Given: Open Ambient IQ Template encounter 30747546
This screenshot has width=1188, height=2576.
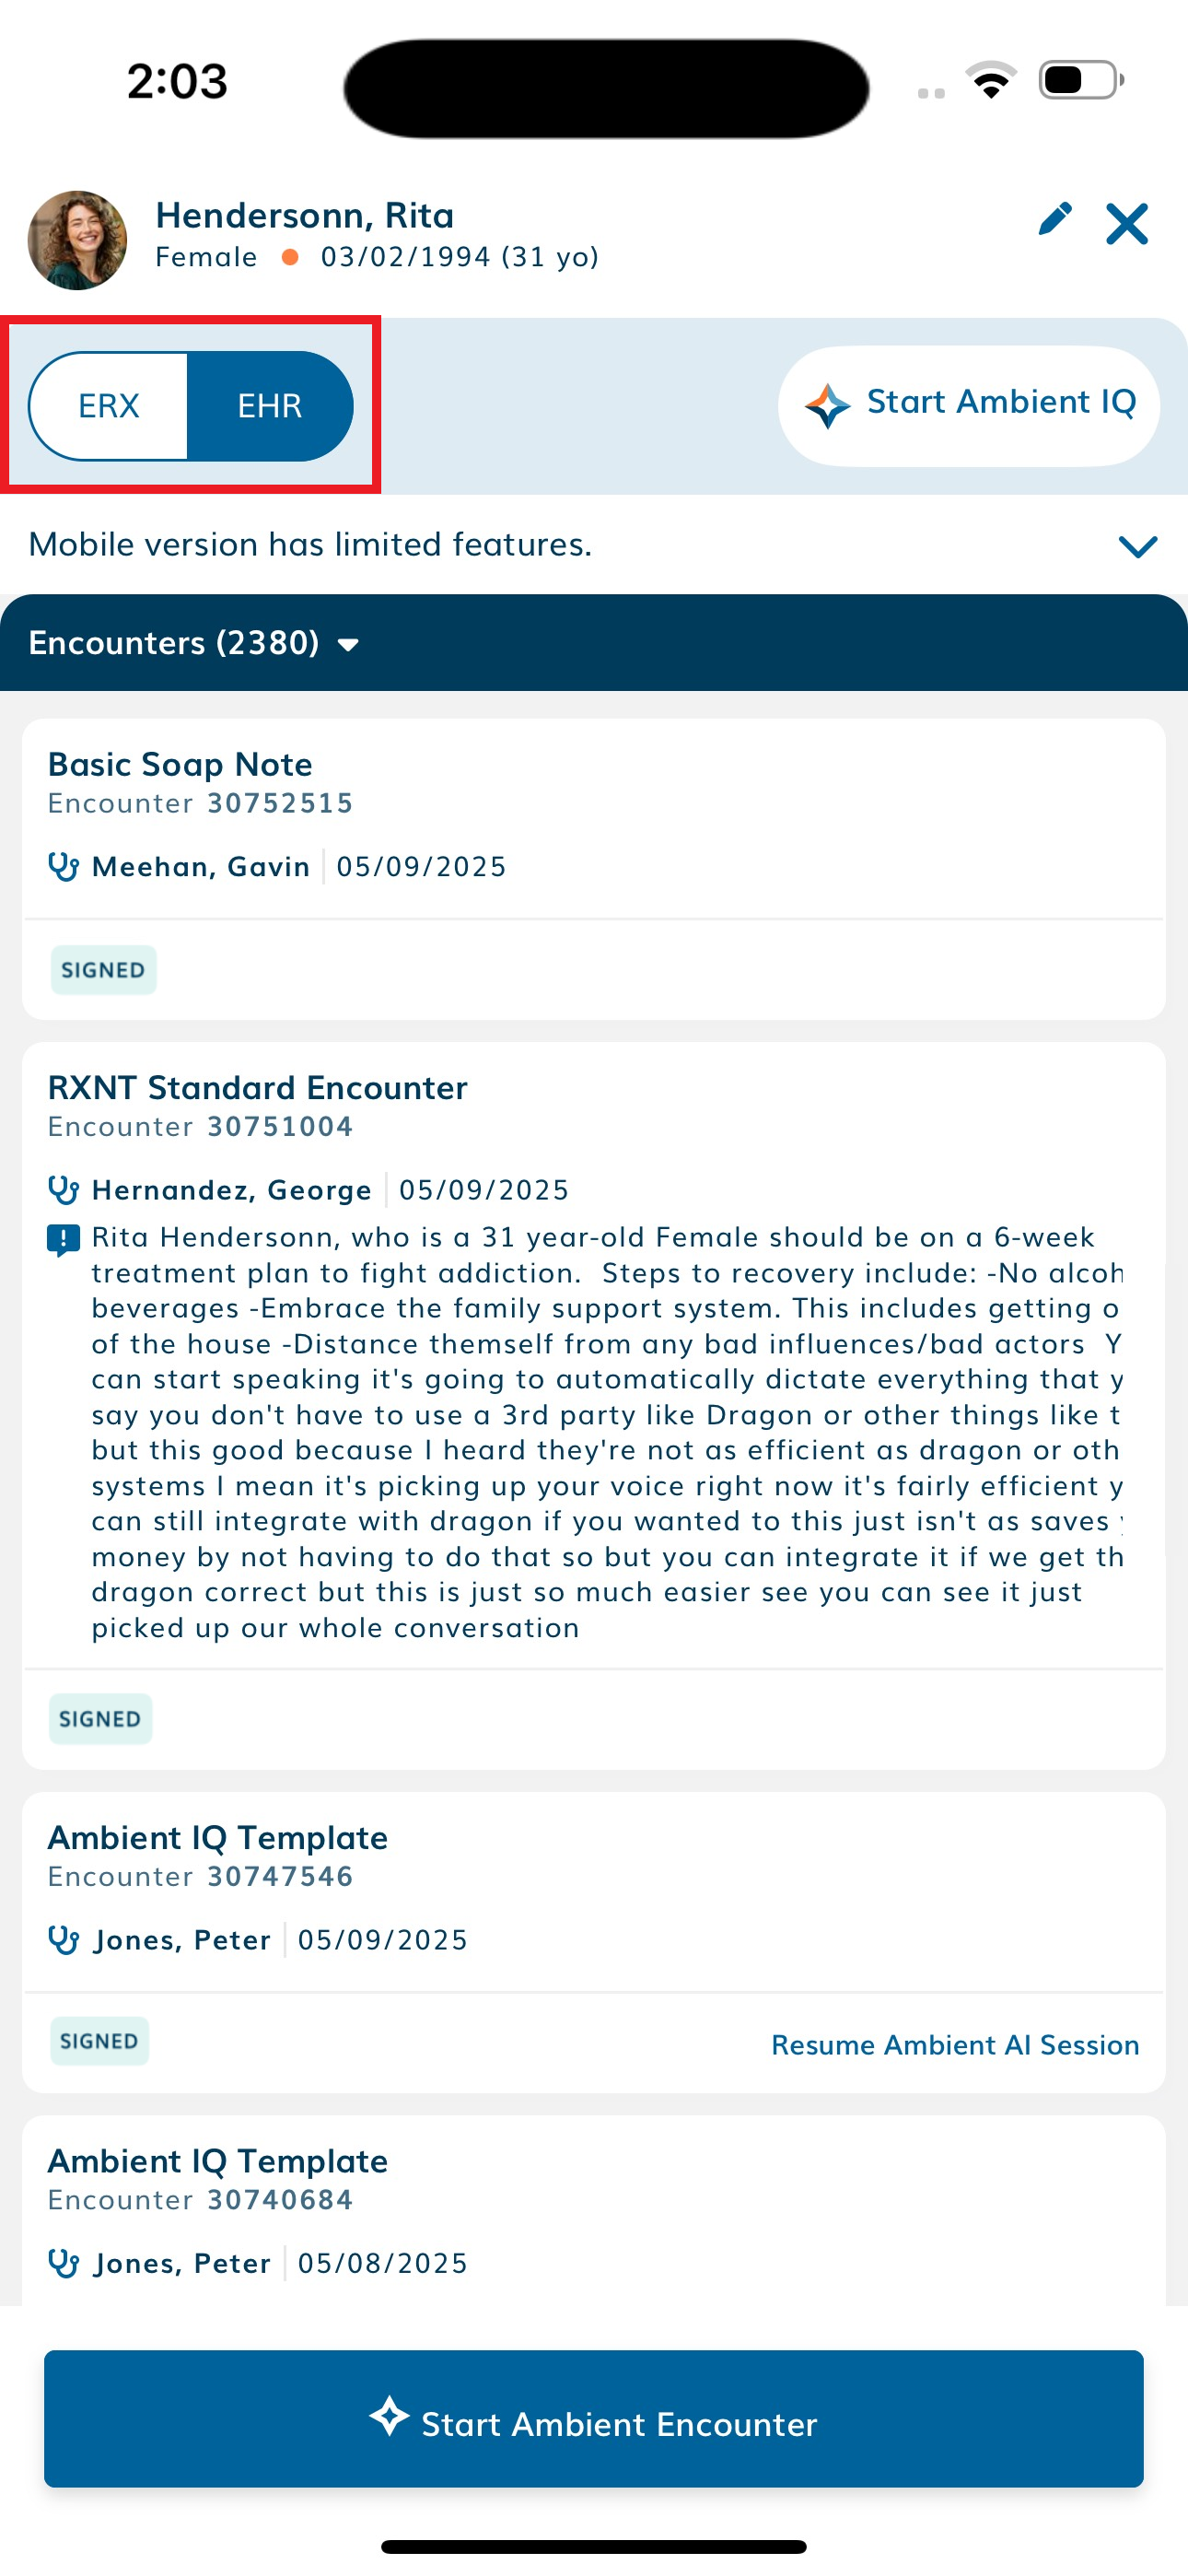Looking at the screenshot, I should pyautogui.click(x=594, y=1942).
